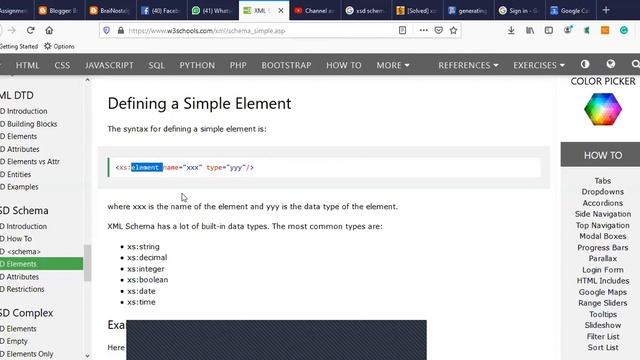Open the SQL menu item
The height and width of the screenshot is (360, 640).
156,65
